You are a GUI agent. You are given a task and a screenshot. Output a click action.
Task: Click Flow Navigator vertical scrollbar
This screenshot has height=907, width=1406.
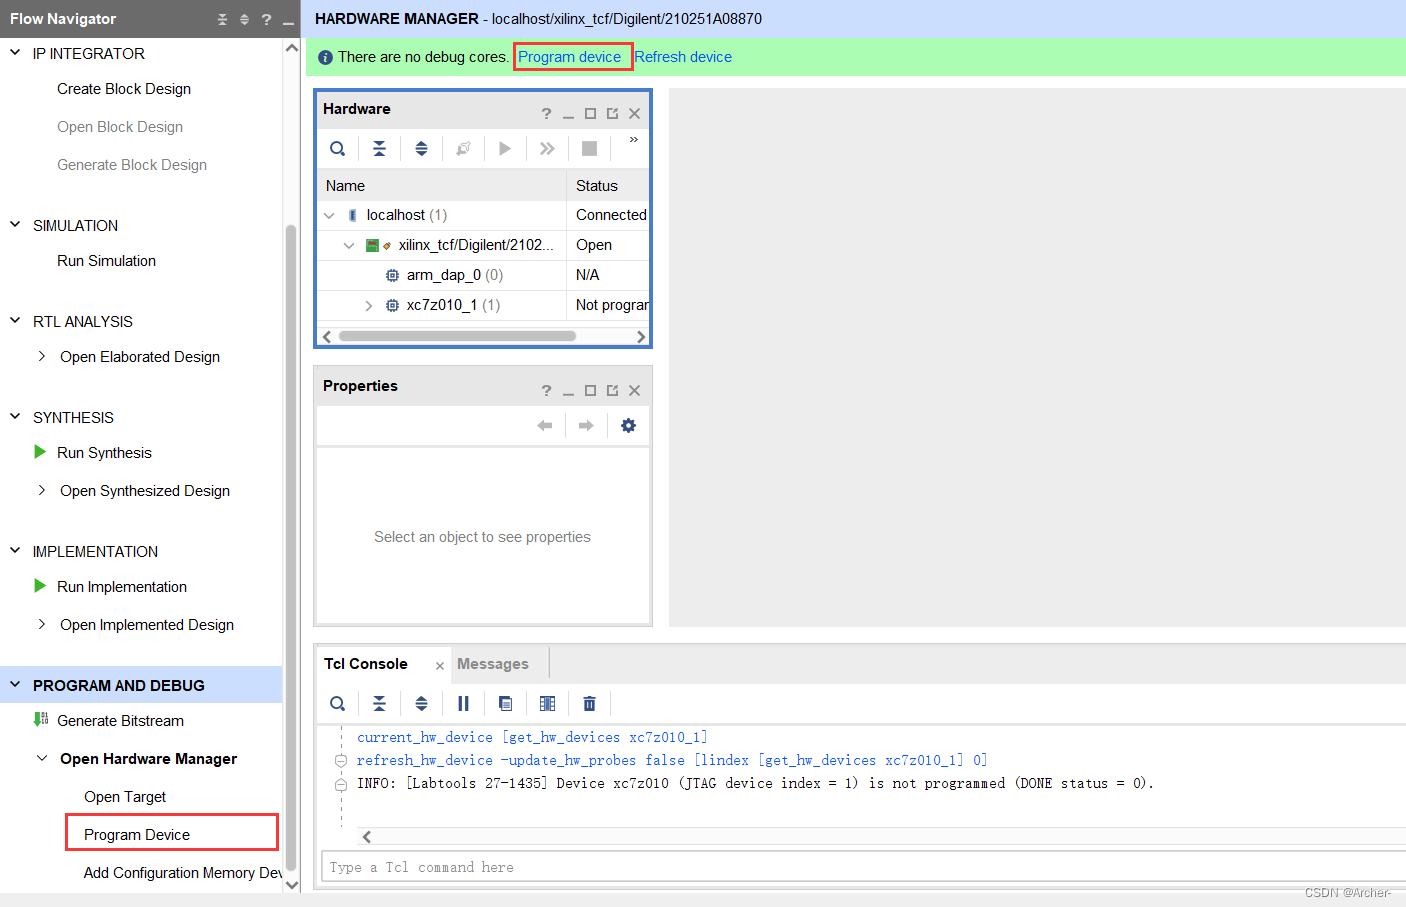coord(291,547)
